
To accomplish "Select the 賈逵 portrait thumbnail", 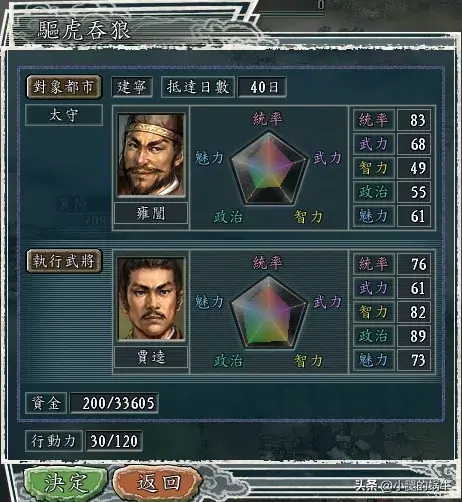I will 151,299.
